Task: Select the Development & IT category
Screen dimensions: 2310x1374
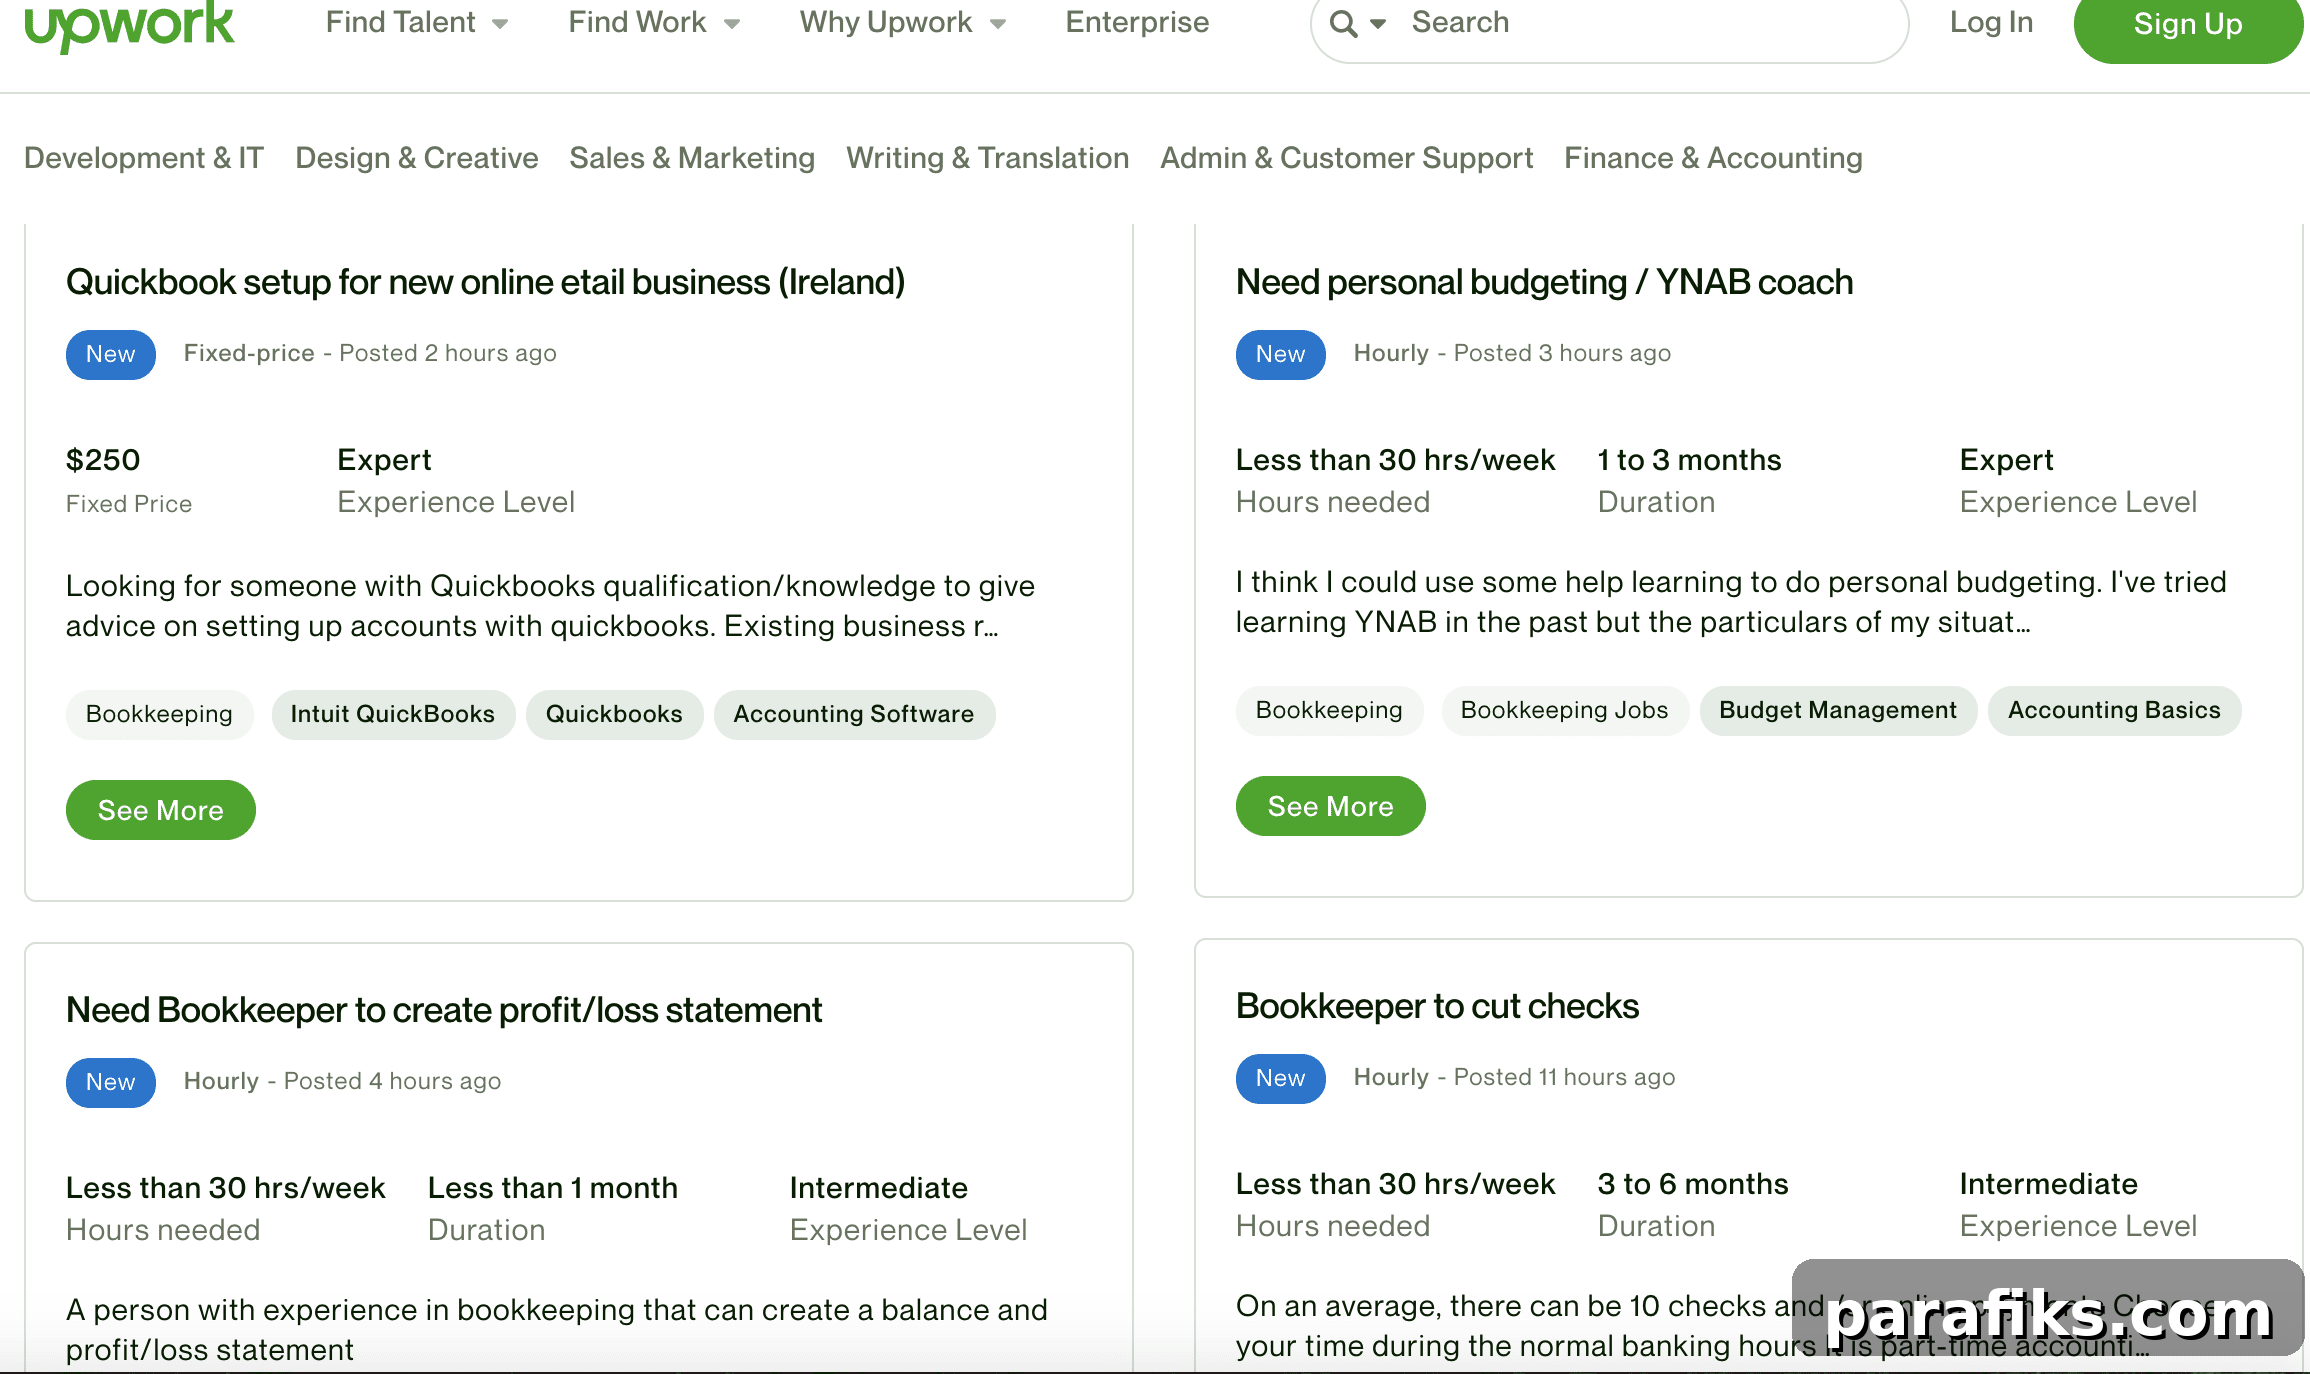Action: coord(144,158)
